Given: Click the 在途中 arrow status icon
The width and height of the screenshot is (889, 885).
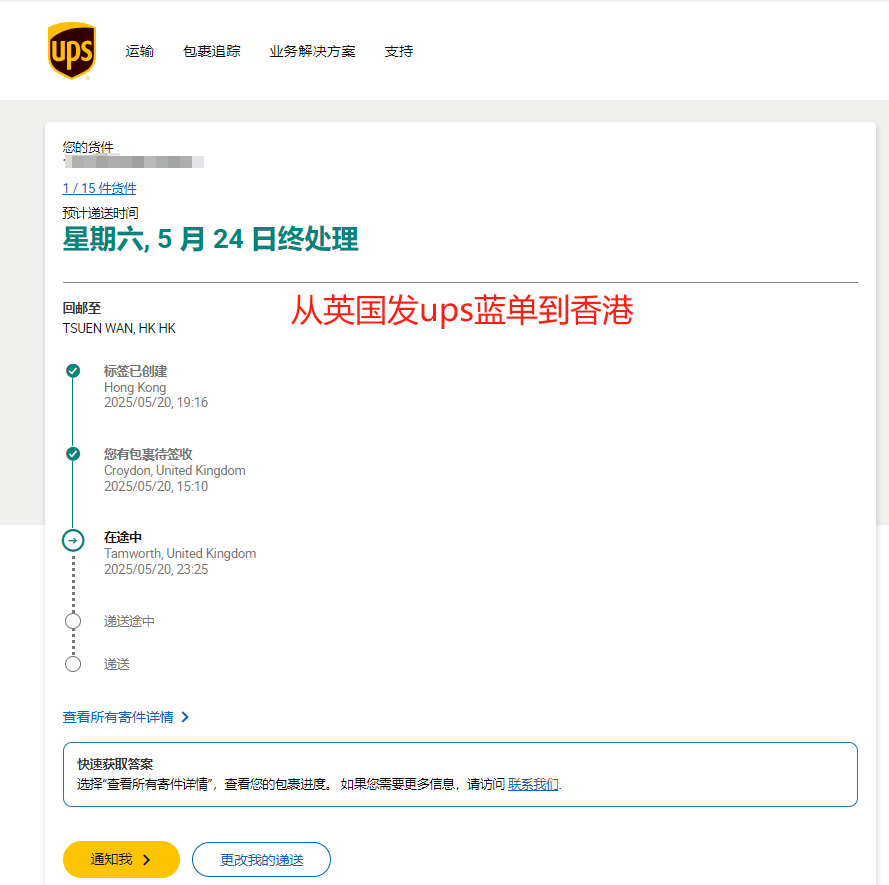Looking at the screenshot, I should point(73,540).
